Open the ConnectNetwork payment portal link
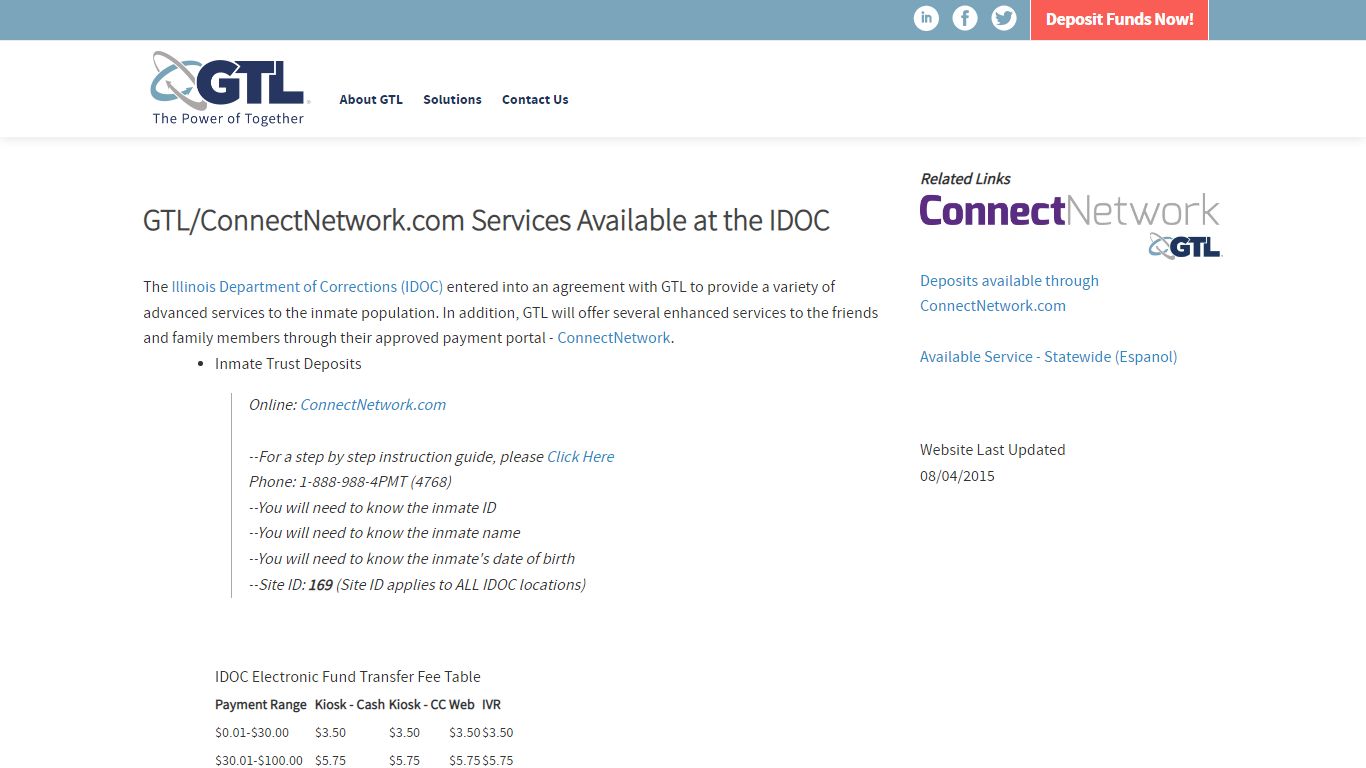This screenshot has width=1366, height=768. pos(613,338)
